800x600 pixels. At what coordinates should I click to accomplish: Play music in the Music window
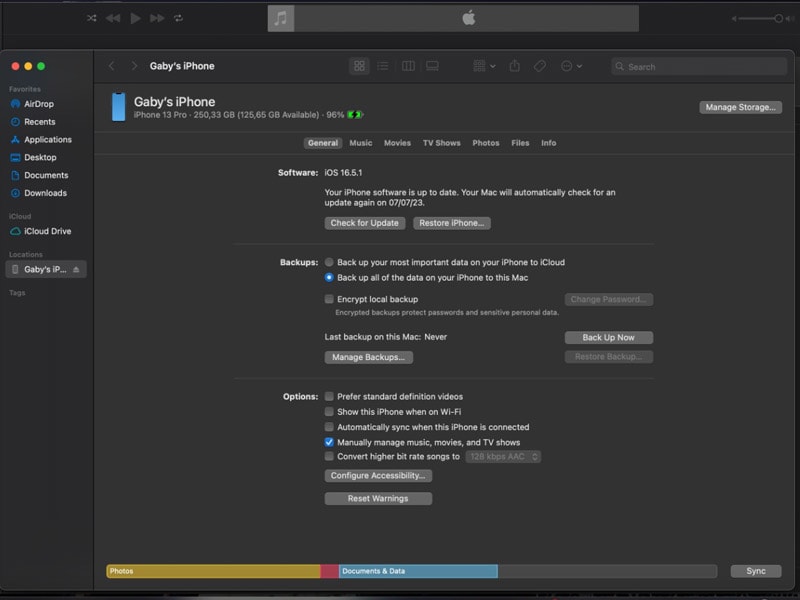click(x=135, y=18)
